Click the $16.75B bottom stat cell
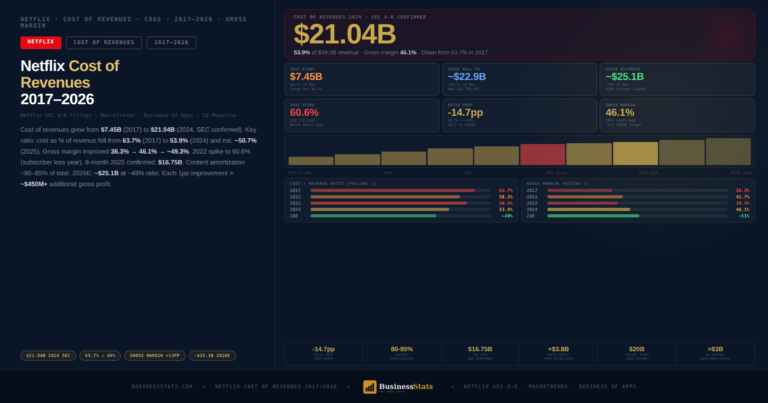 (x=480, y=354)
